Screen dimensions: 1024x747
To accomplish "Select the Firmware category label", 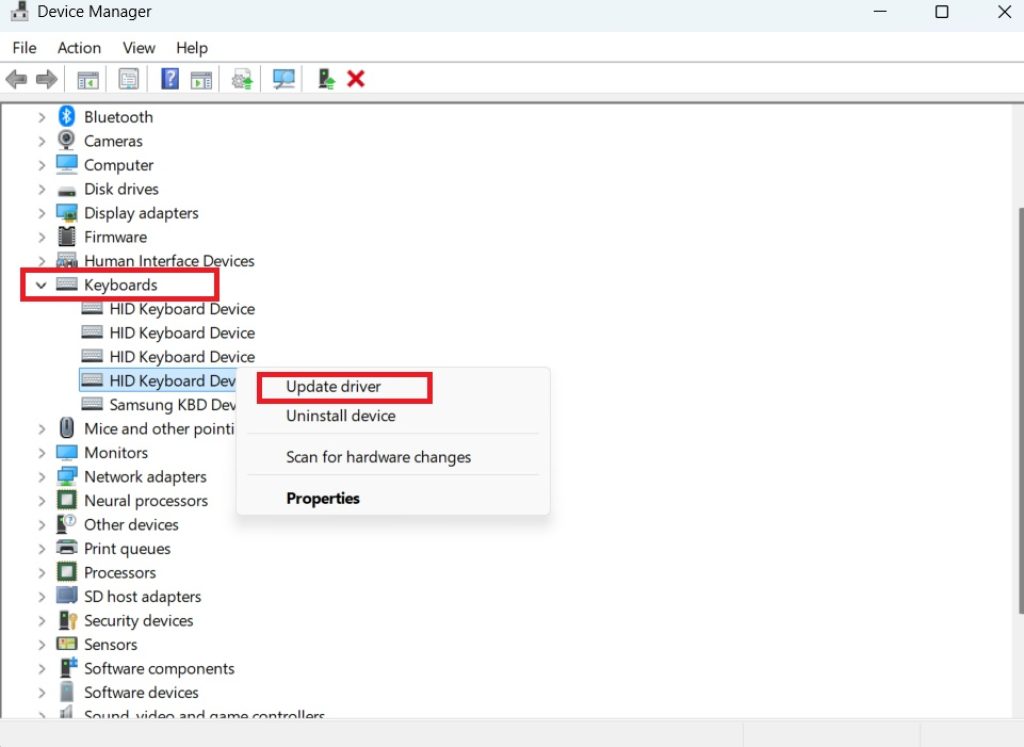I will point(116,237).
